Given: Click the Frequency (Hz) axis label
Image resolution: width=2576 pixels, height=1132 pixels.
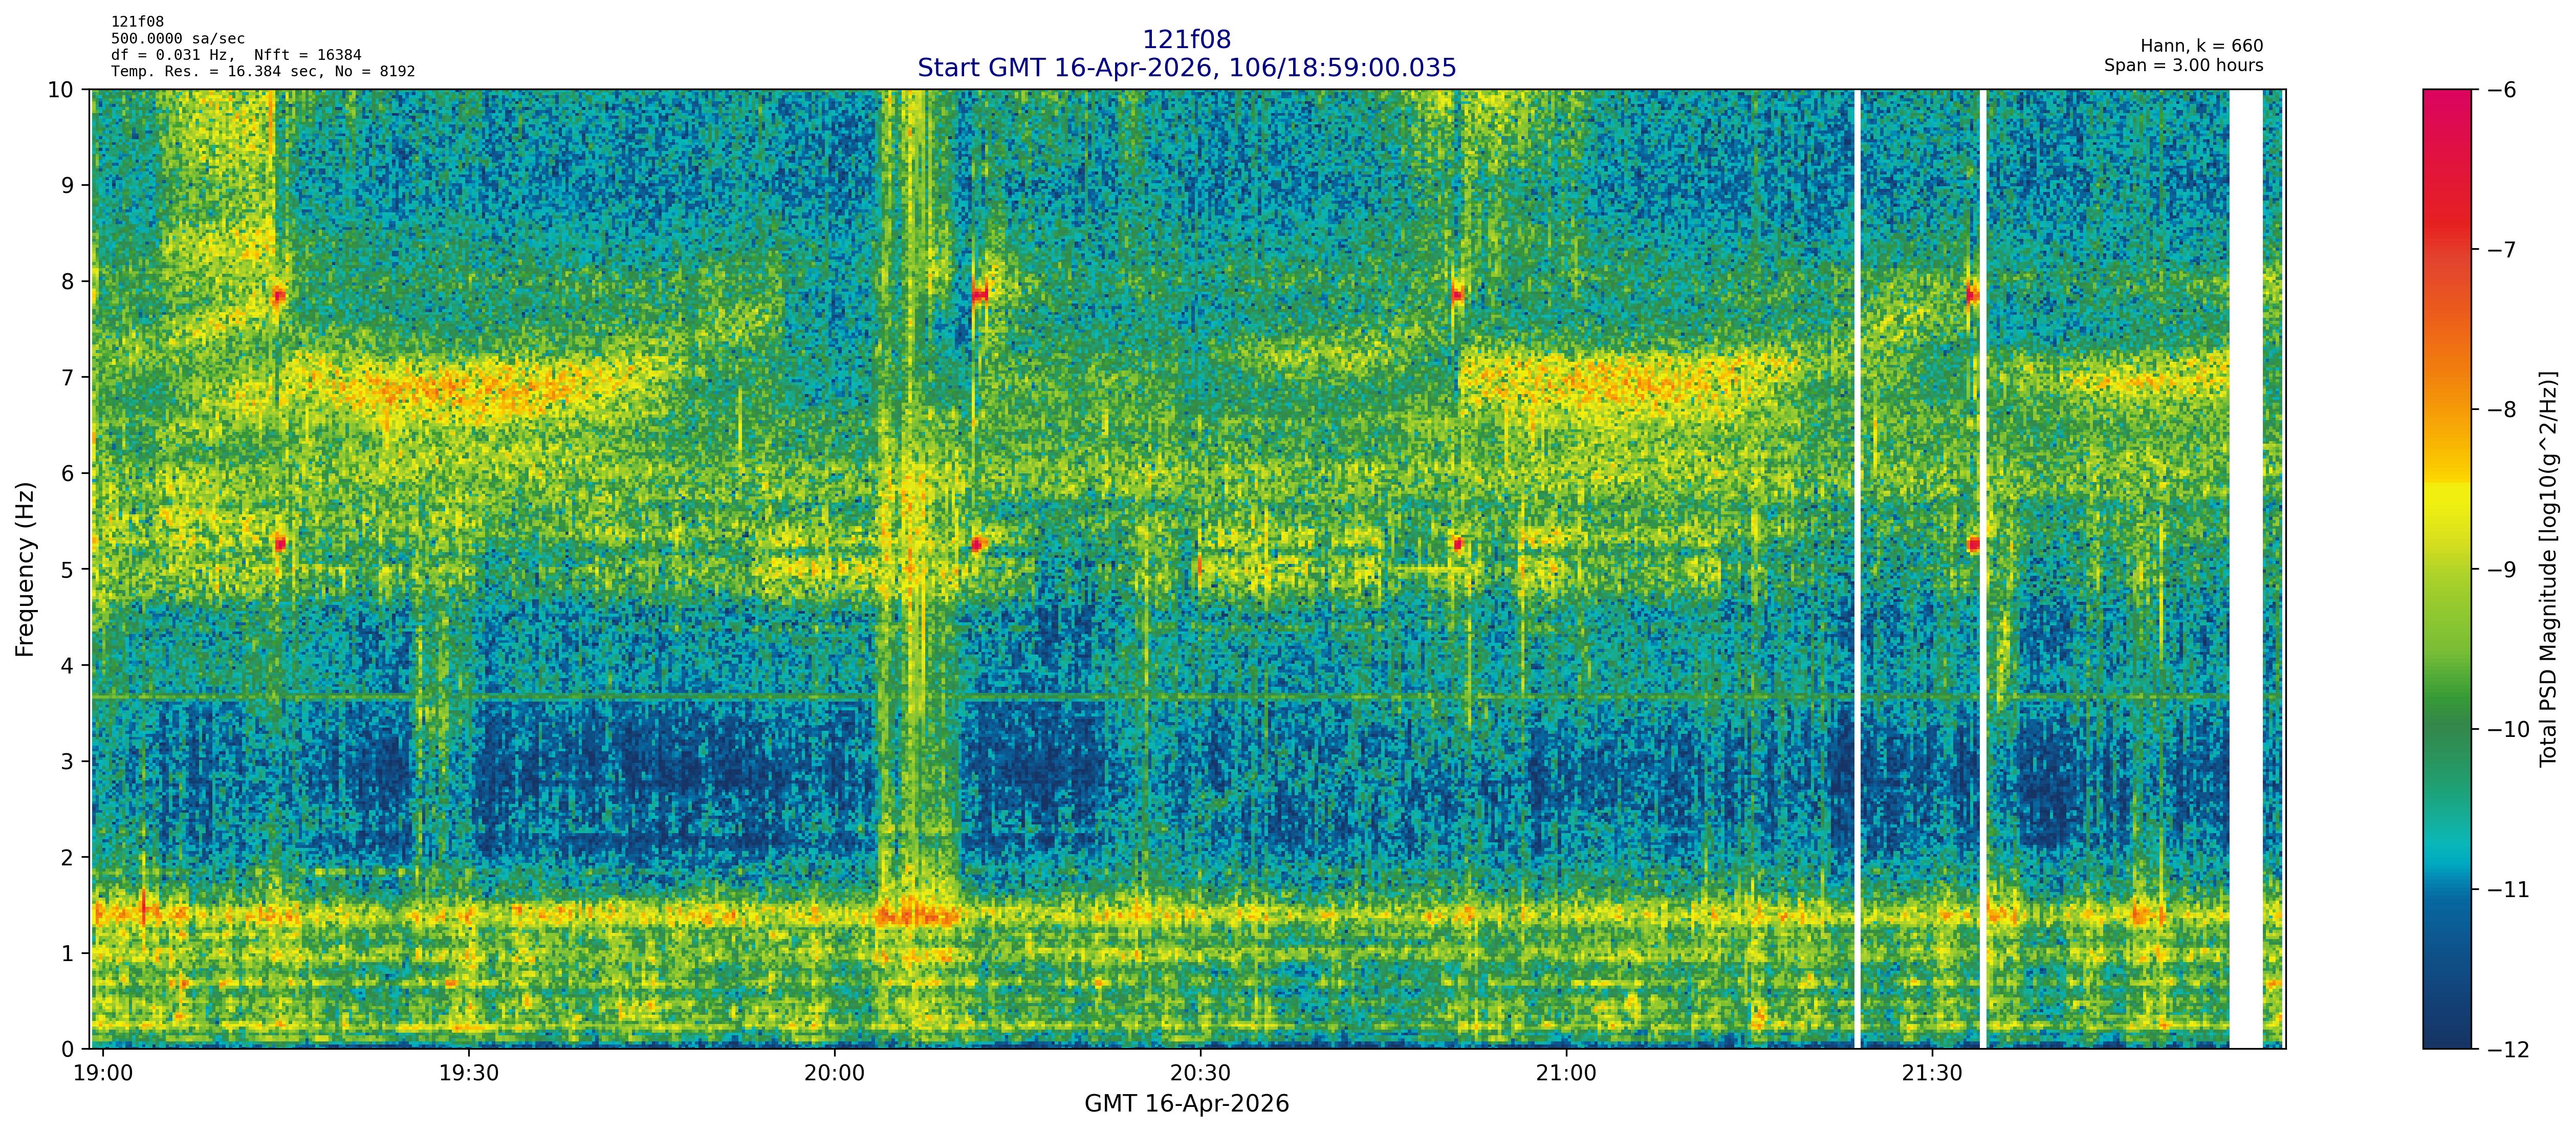Looking at the screenshot, I should tap(26, 569).
